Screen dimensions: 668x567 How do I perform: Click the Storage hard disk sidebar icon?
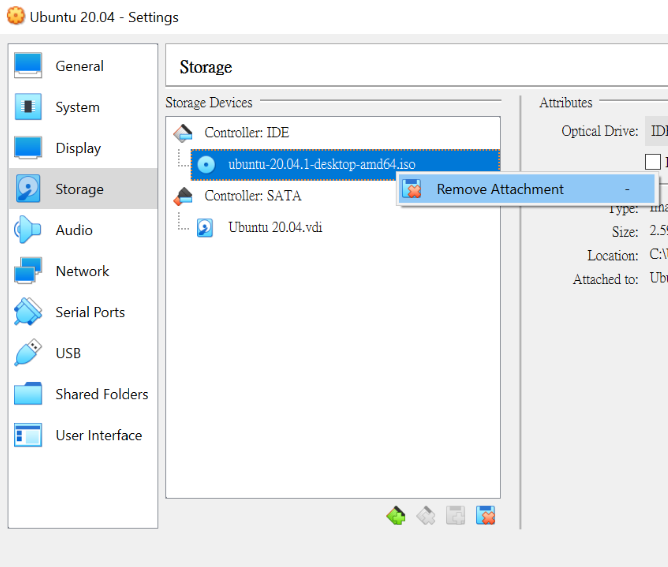[x=28, y=188]
